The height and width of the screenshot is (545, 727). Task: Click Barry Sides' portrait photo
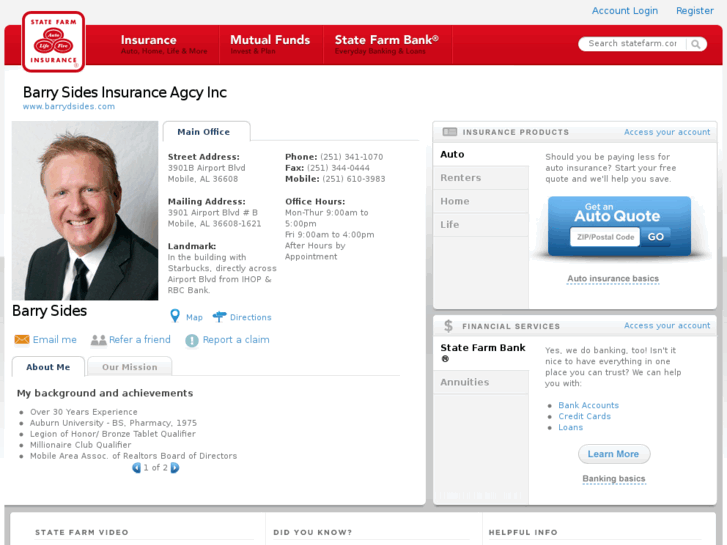(x=85, y=211)
